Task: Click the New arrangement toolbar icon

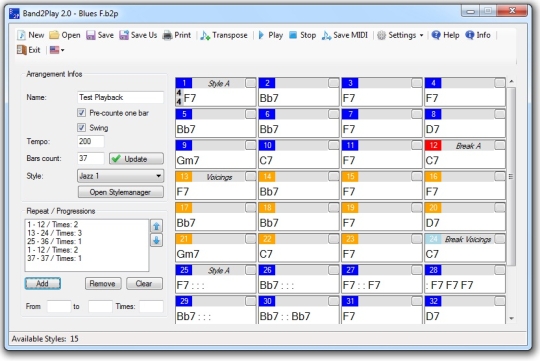Action: point(22,35)
